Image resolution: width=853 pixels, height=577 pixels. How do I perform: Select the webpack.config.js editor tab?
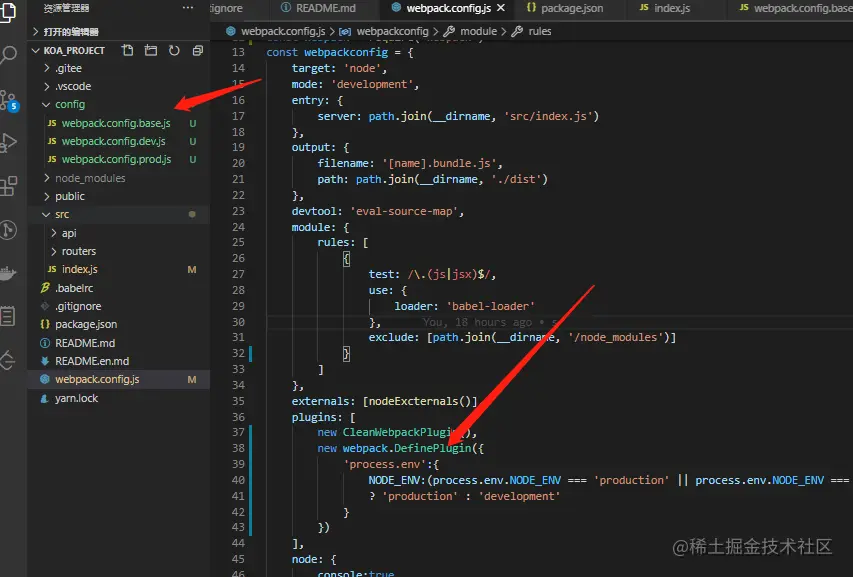click(448, 8)
